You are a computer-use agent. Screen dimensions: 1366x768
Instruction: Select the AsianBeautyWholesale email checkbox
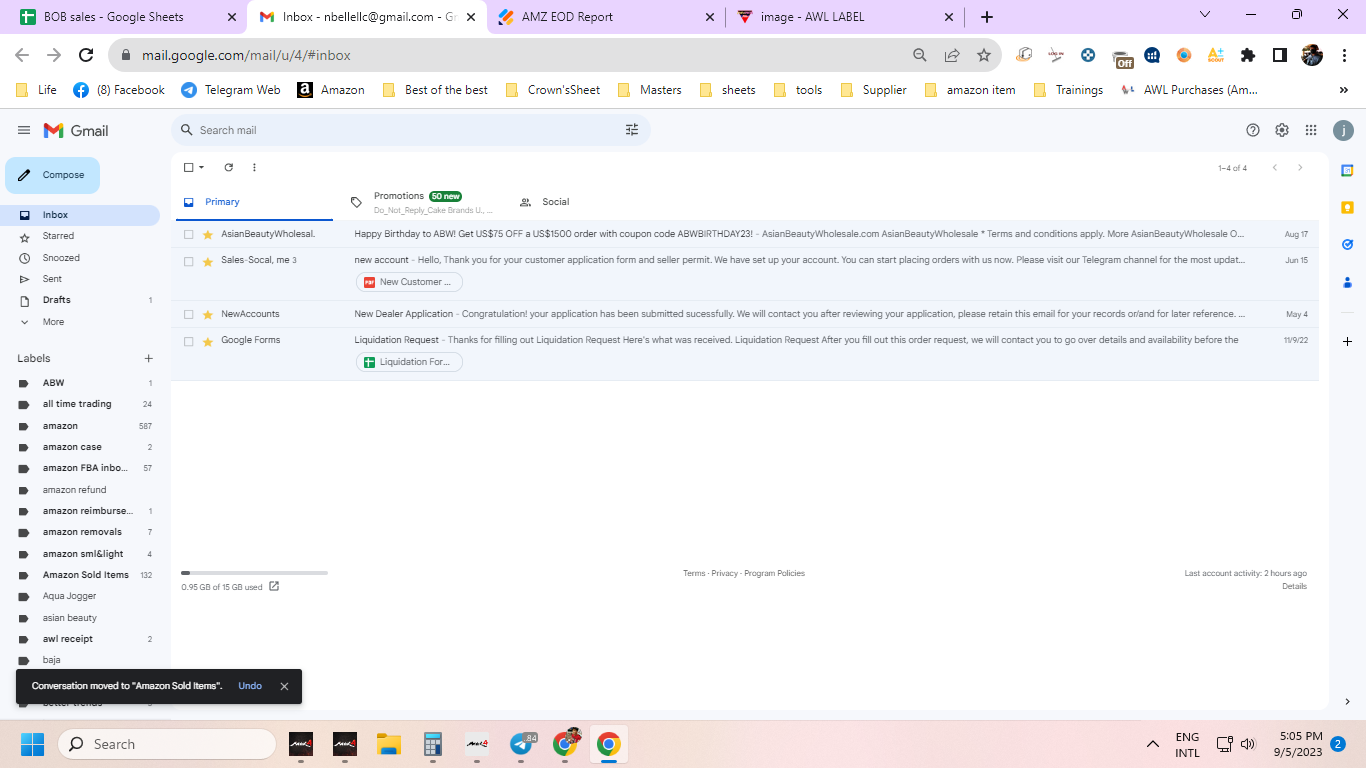[x=188, y=234]
